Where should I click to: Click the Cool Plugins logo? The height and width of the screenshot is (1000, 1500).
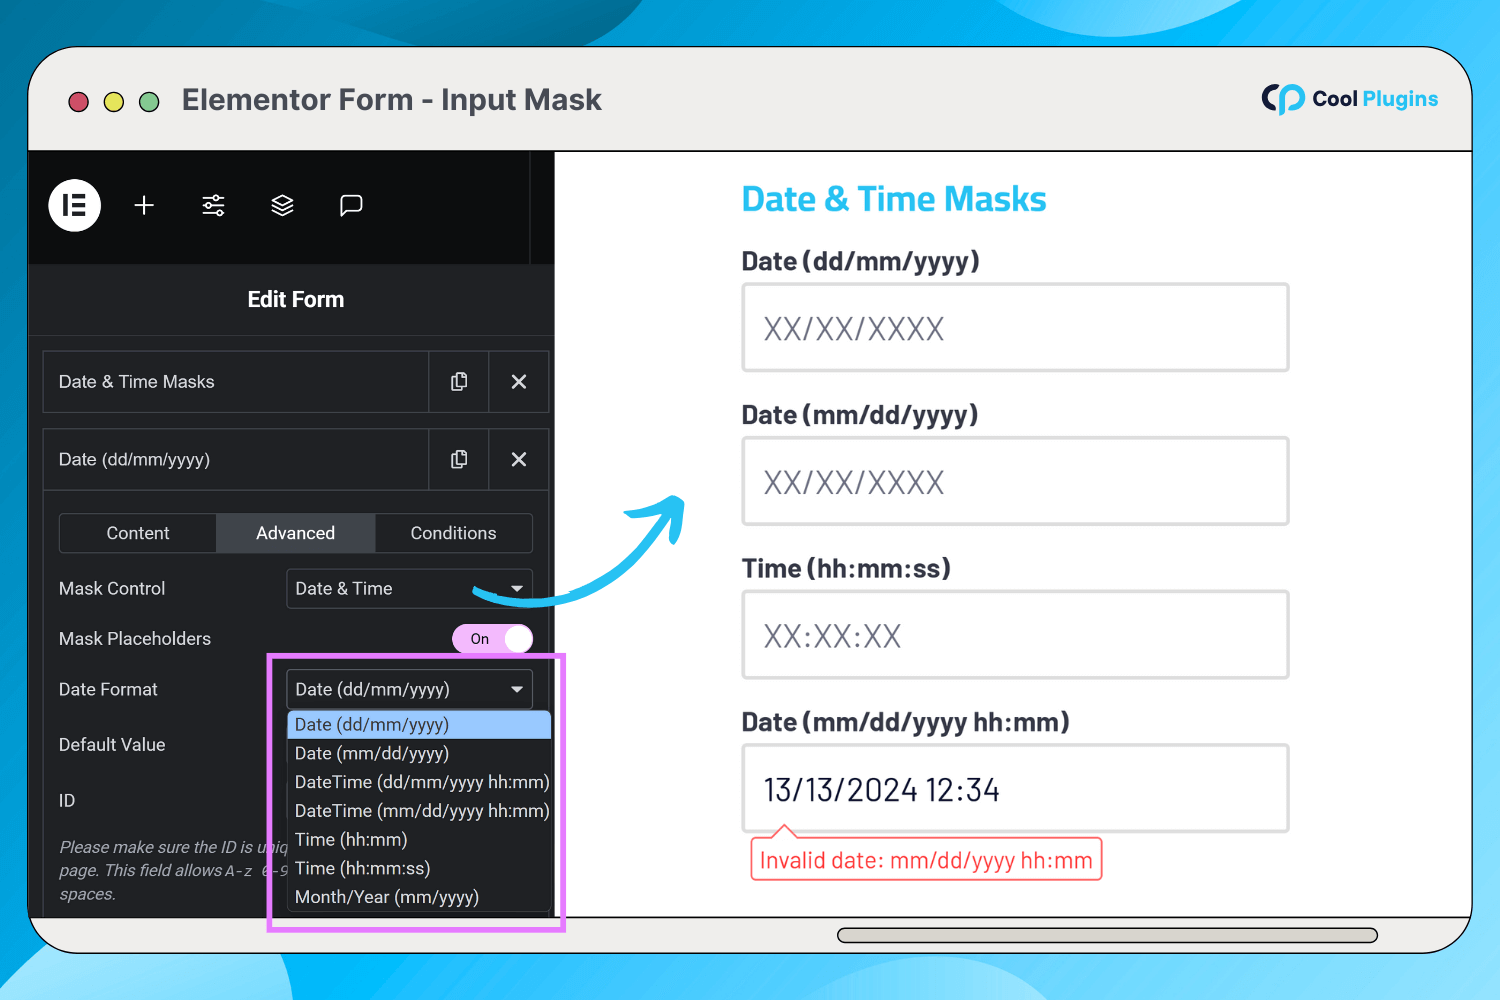tap(1349, 99)
